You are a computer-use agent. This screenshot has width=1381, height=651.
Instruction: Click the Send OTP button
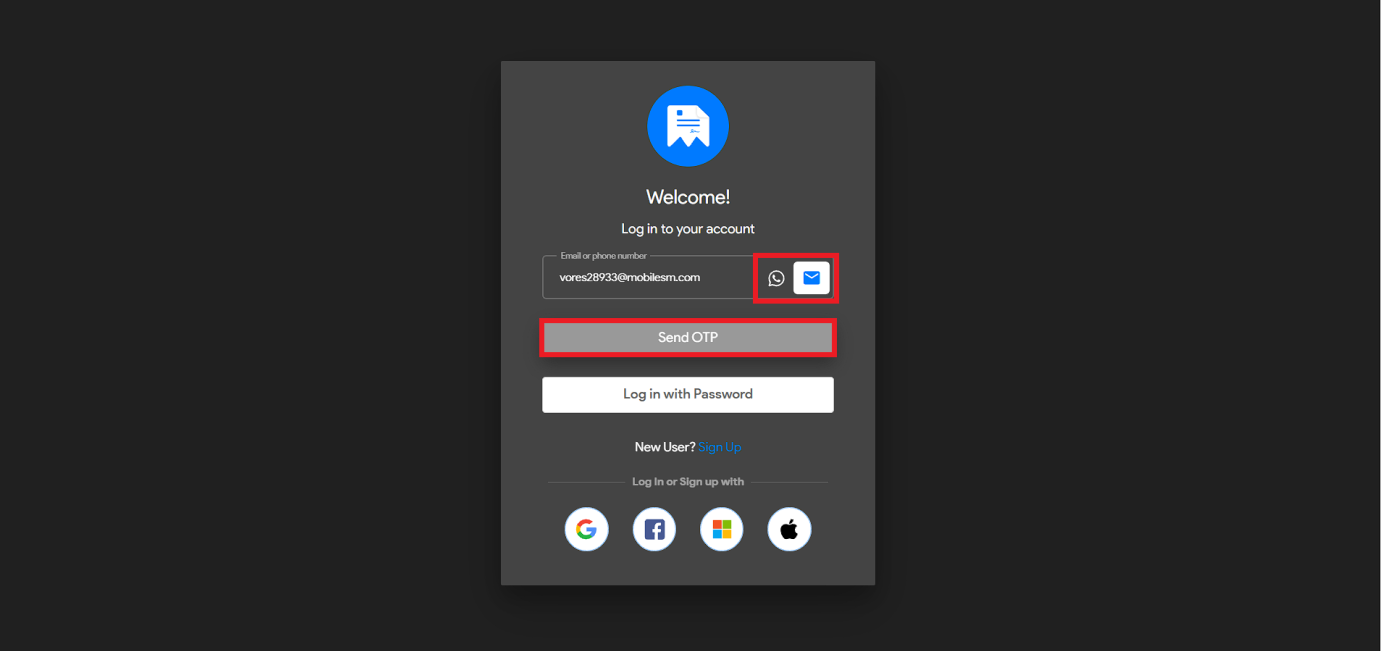[688, 337]
